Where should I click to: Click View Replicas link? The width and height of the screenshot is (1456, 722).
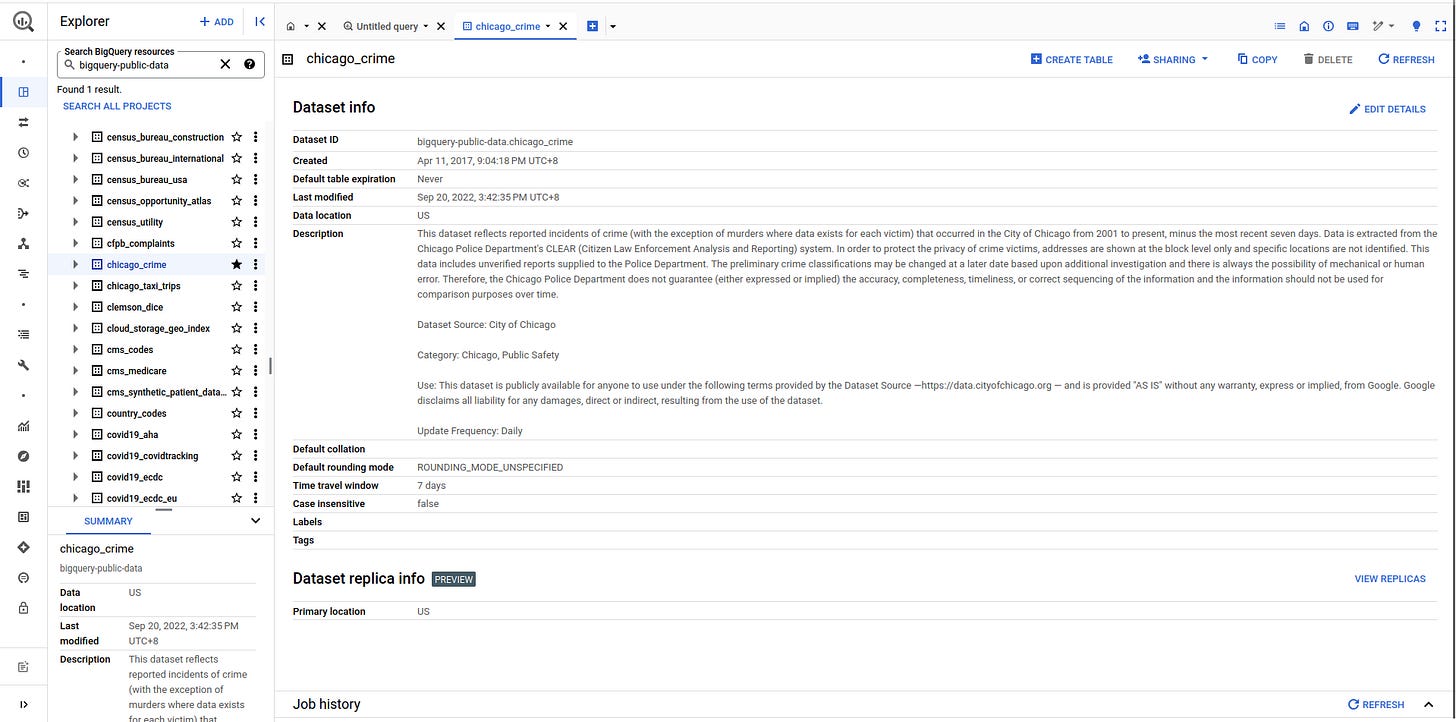click(x=1390, y=578)
